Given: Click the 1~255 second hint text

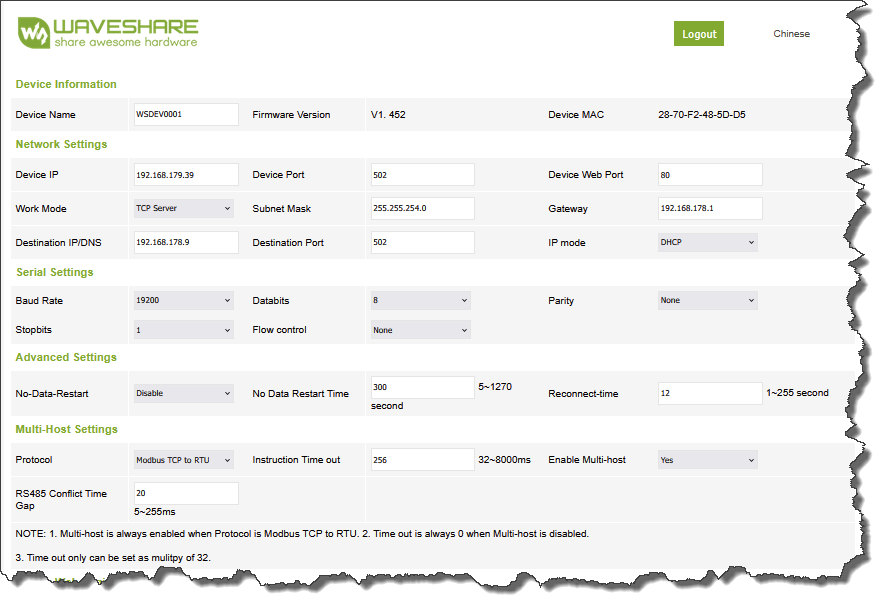Looking at the screenshot, I should coord(797,393).
